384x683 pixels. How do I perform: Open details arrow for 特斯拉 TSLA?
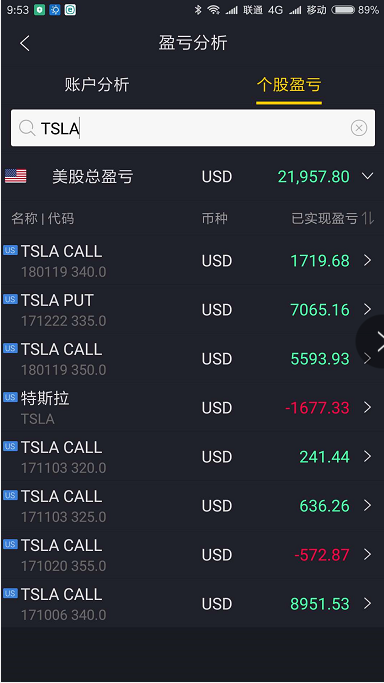click(368, 408)
